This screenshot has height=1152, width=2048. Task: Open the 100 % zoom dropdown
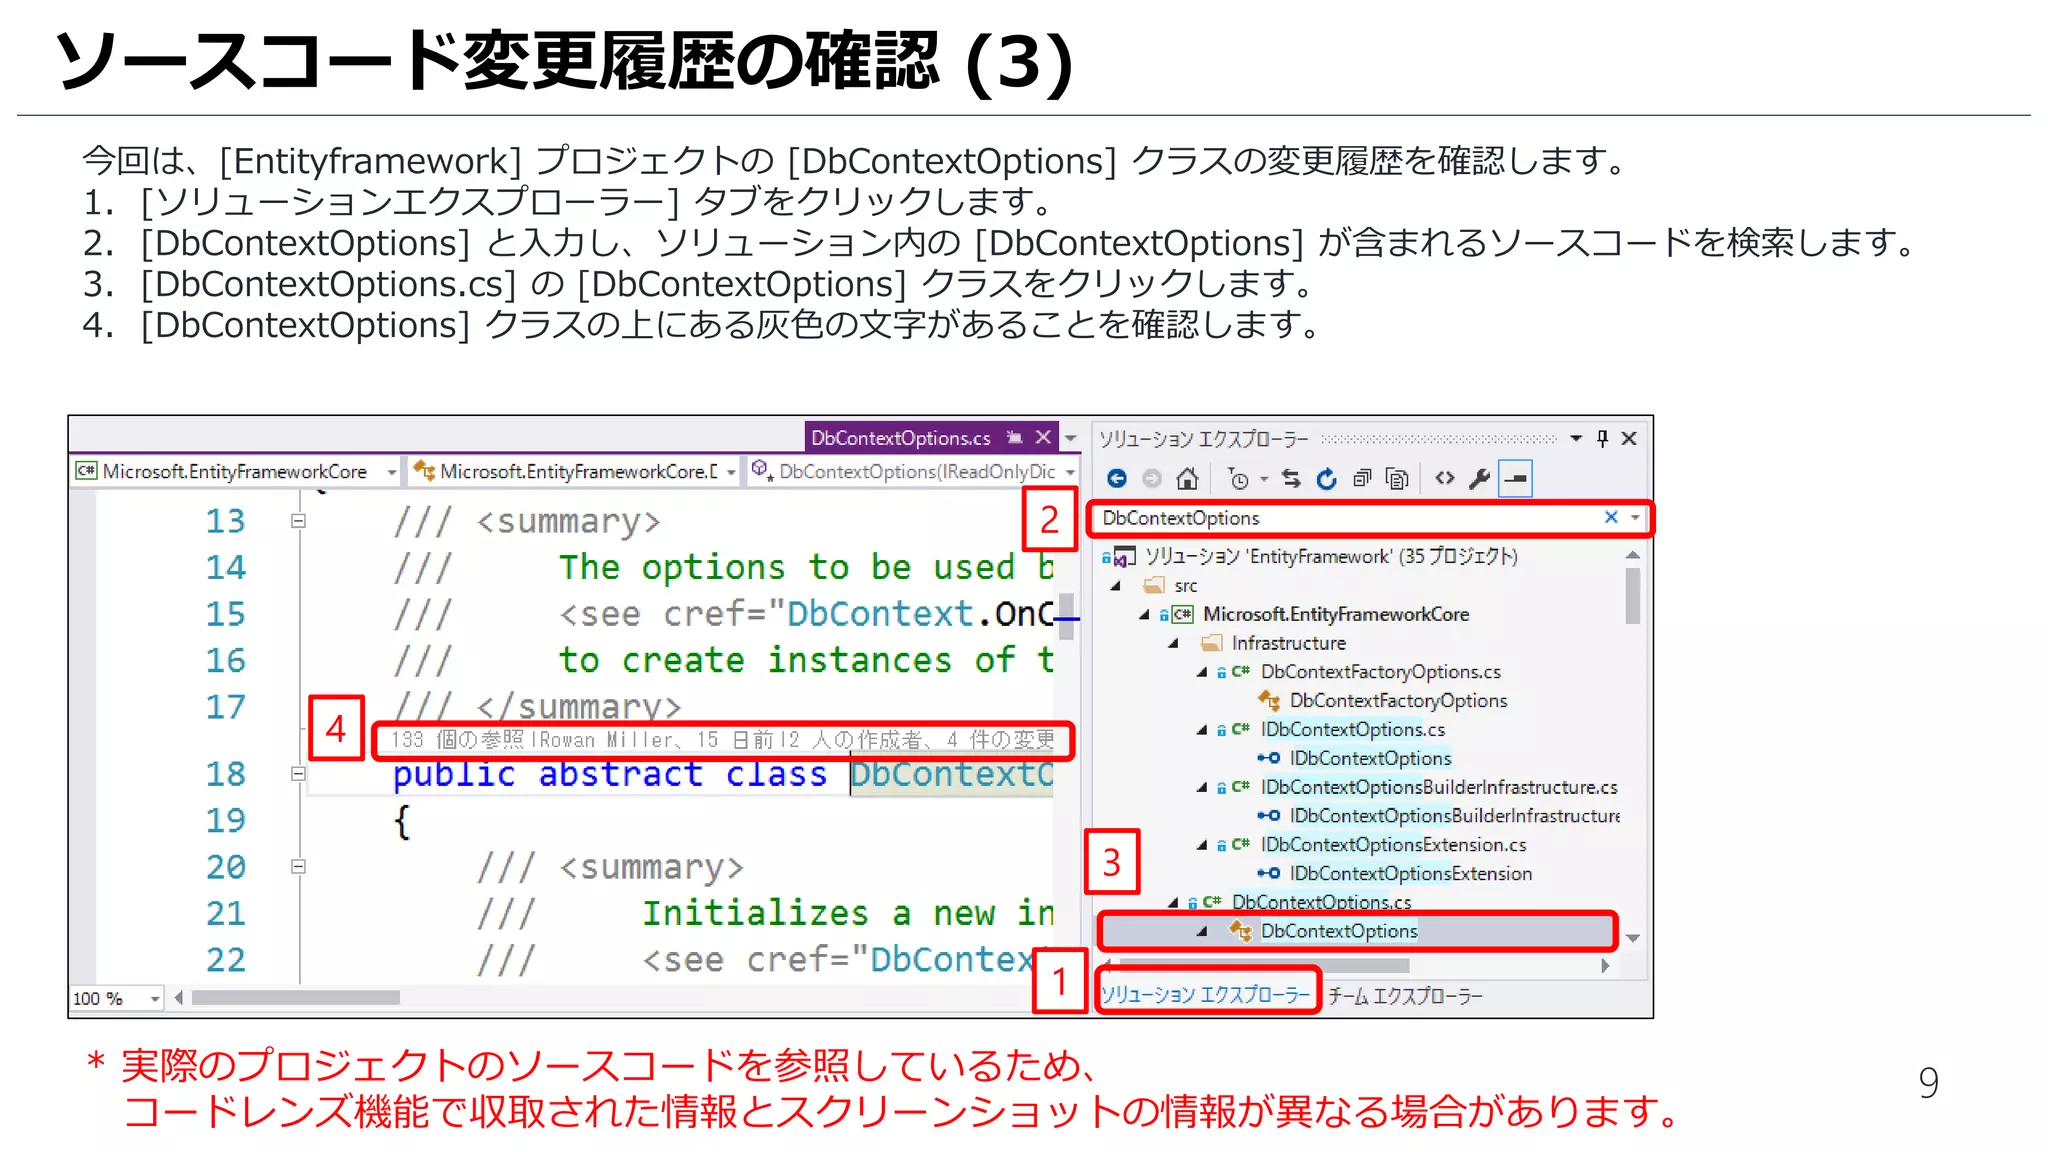[x=154, y=998]
